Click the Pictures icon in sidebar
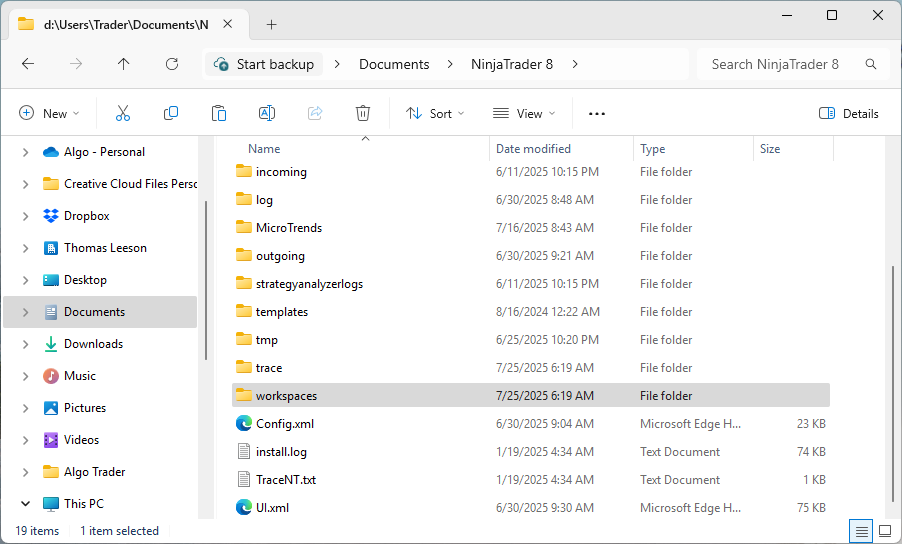Image resolution: width=902 pixels, height=544 pixels. tap(51, 408)
